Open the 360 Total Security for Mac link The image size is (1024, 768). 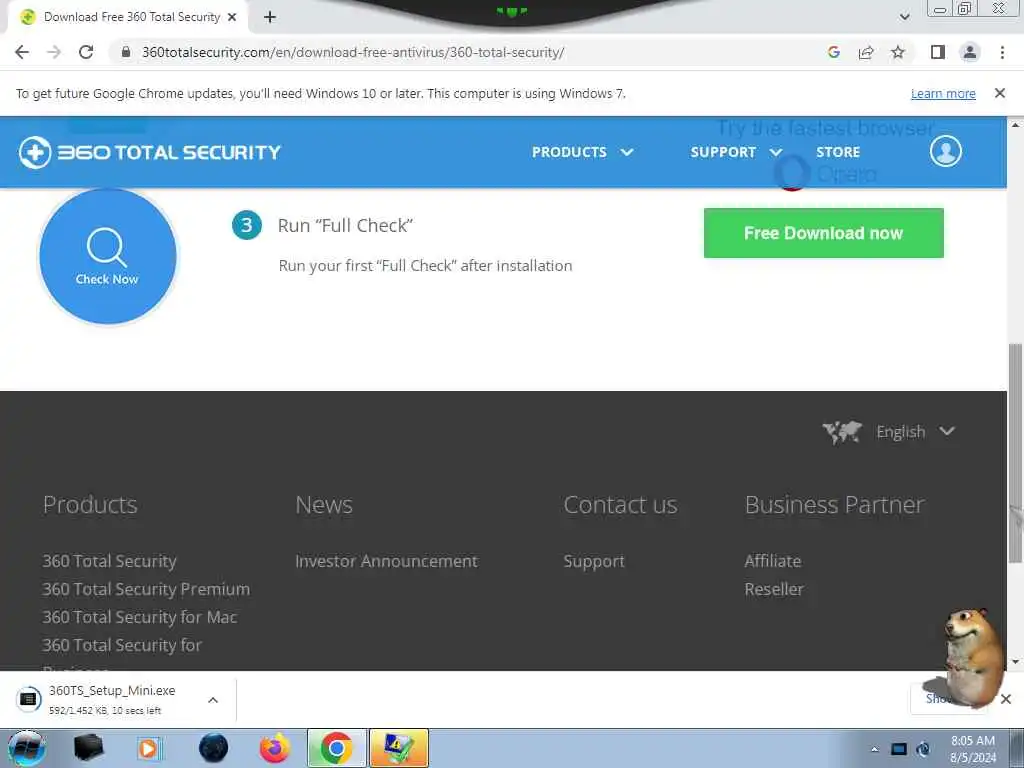(x=140, y=617)
